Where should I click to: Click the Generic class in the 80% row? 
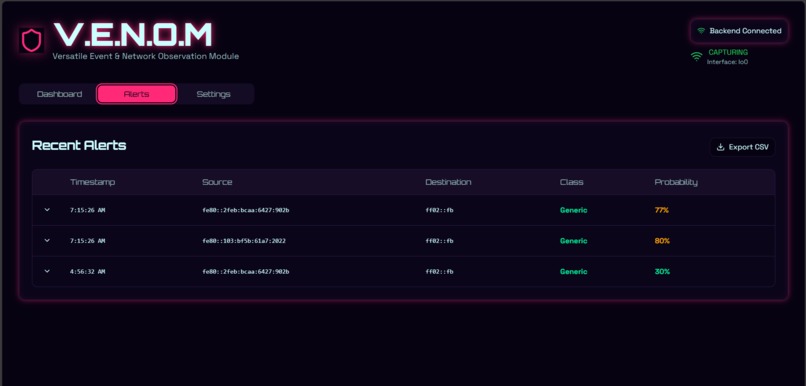pos(573,241)
